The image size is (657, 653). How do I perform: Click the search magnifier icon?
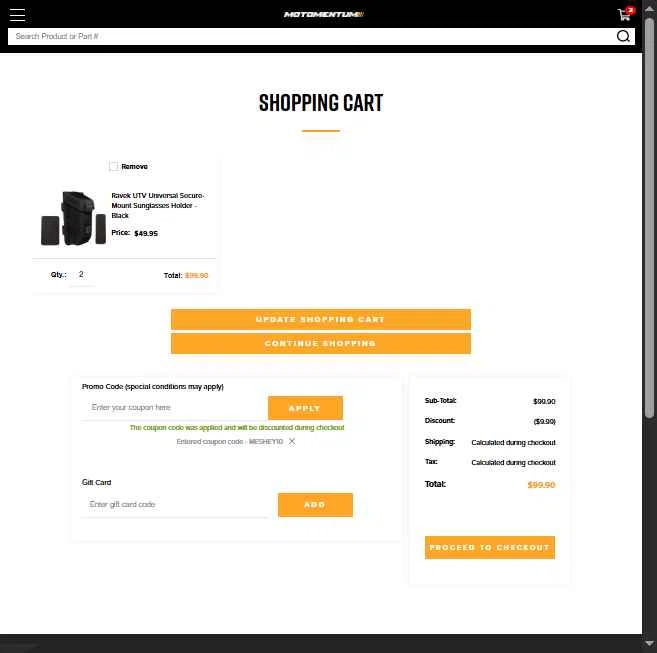point(623,36)
